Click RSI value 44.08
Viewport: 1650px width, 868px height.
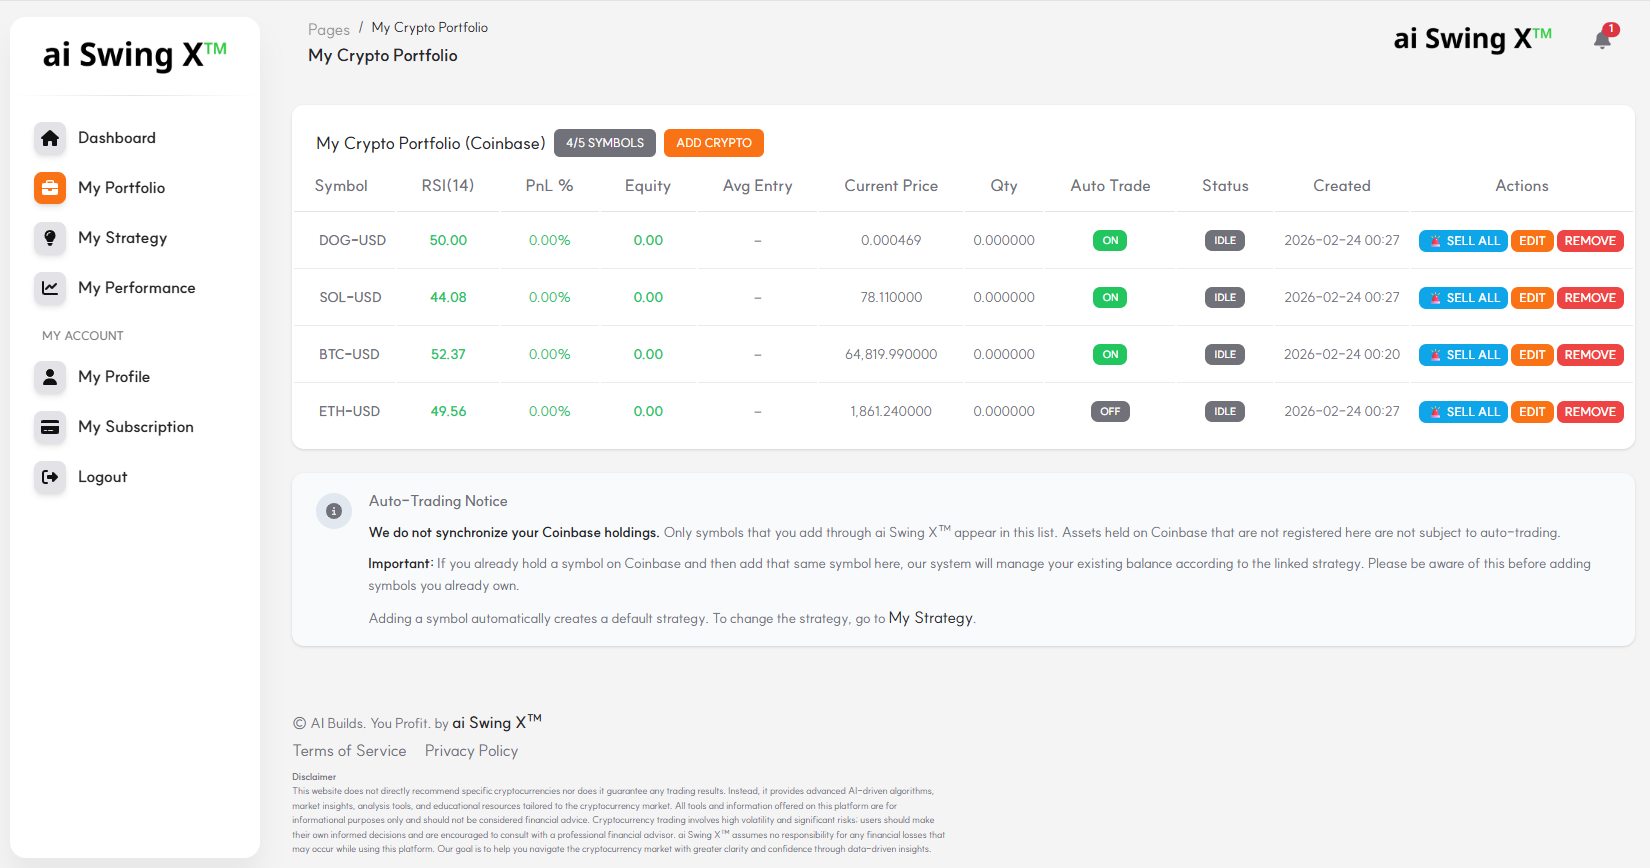coord(448,298)
